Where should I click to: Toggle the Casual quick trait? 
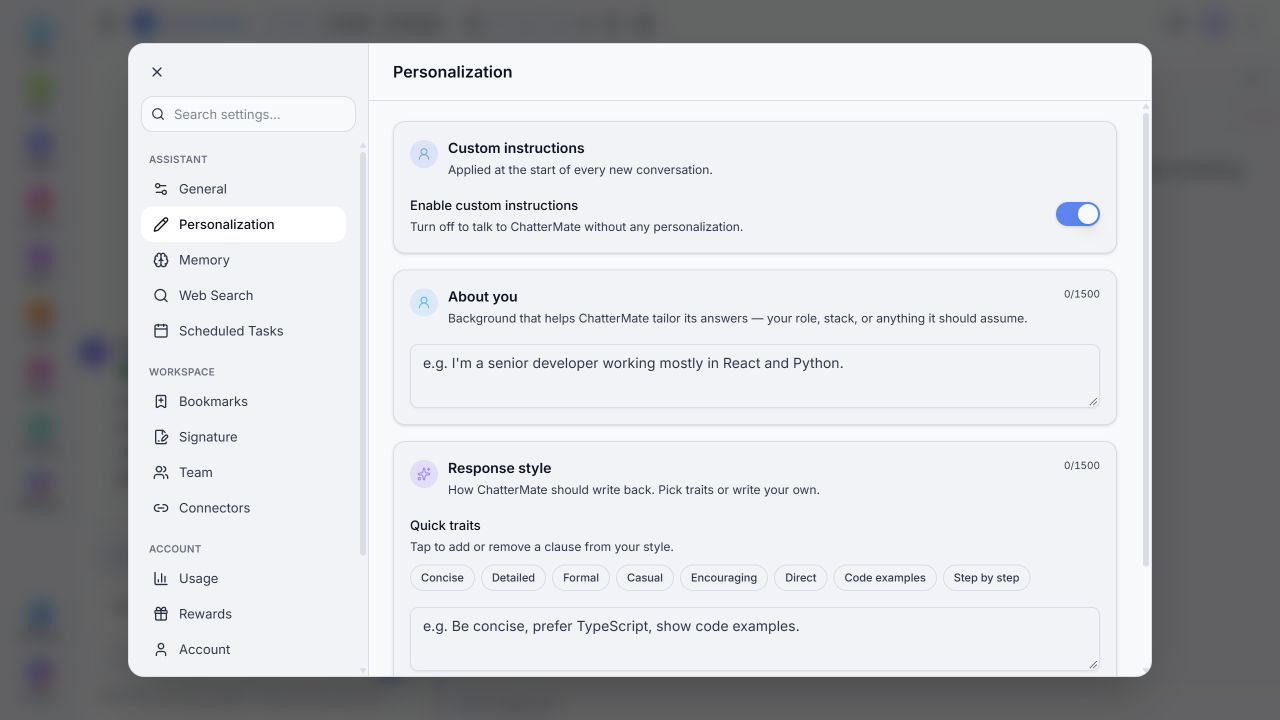click(645, 578)
